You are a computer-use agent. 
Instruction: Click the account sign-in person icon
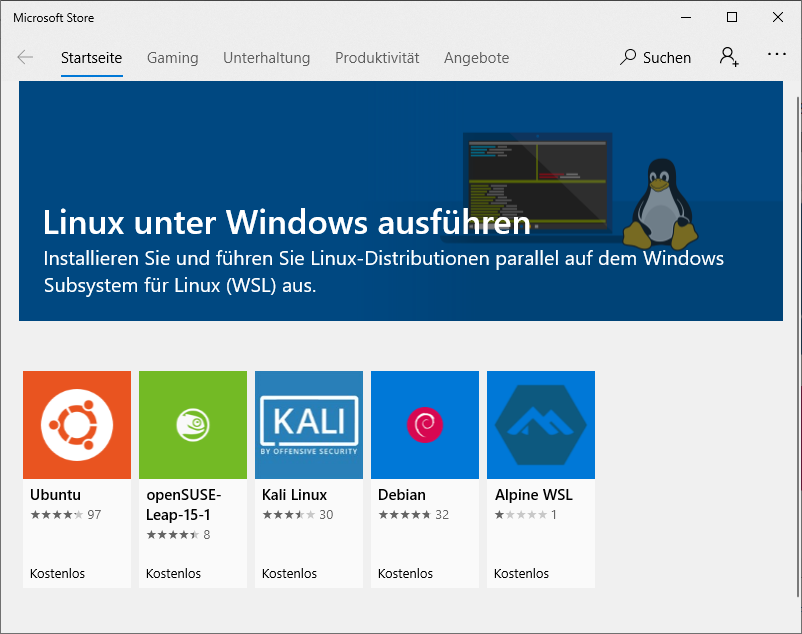[729, 56]
